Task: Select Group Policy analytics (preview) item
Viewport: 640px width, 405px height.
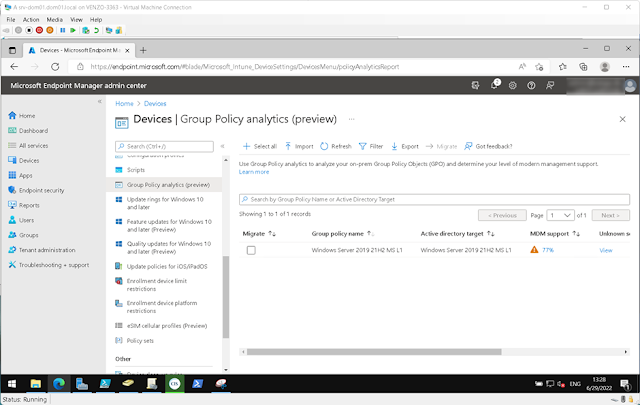Action: [164, 185]
